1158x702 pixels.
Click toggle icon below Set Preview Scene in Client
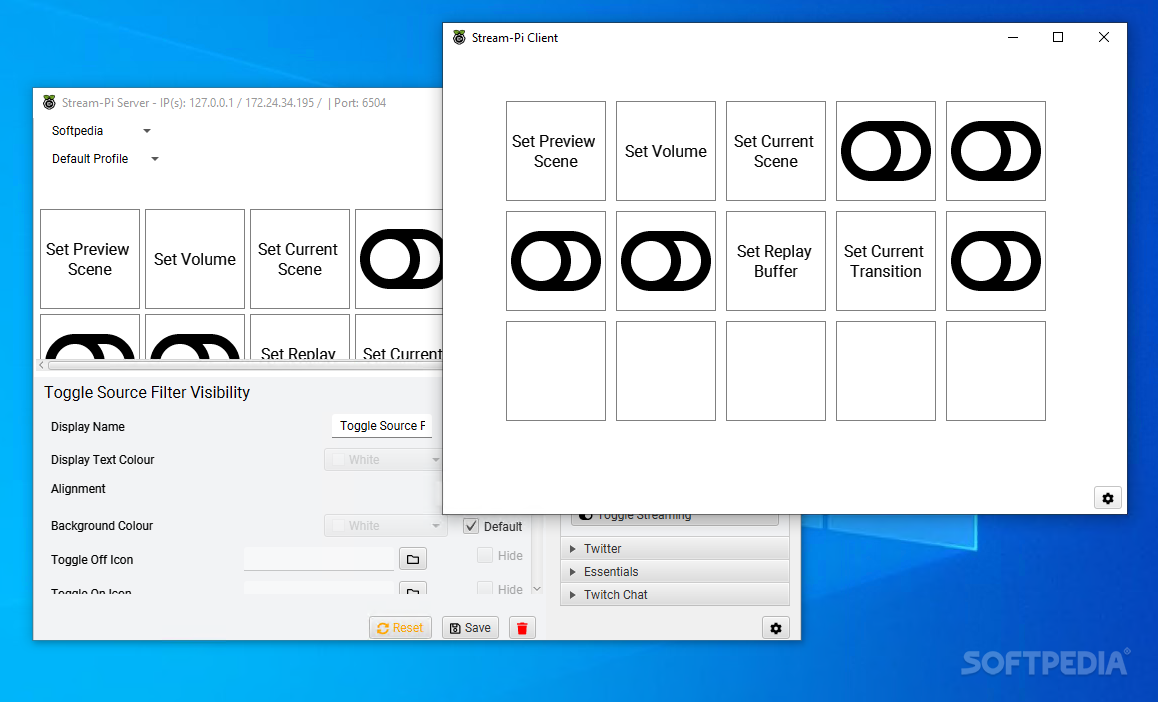[555, 261]
